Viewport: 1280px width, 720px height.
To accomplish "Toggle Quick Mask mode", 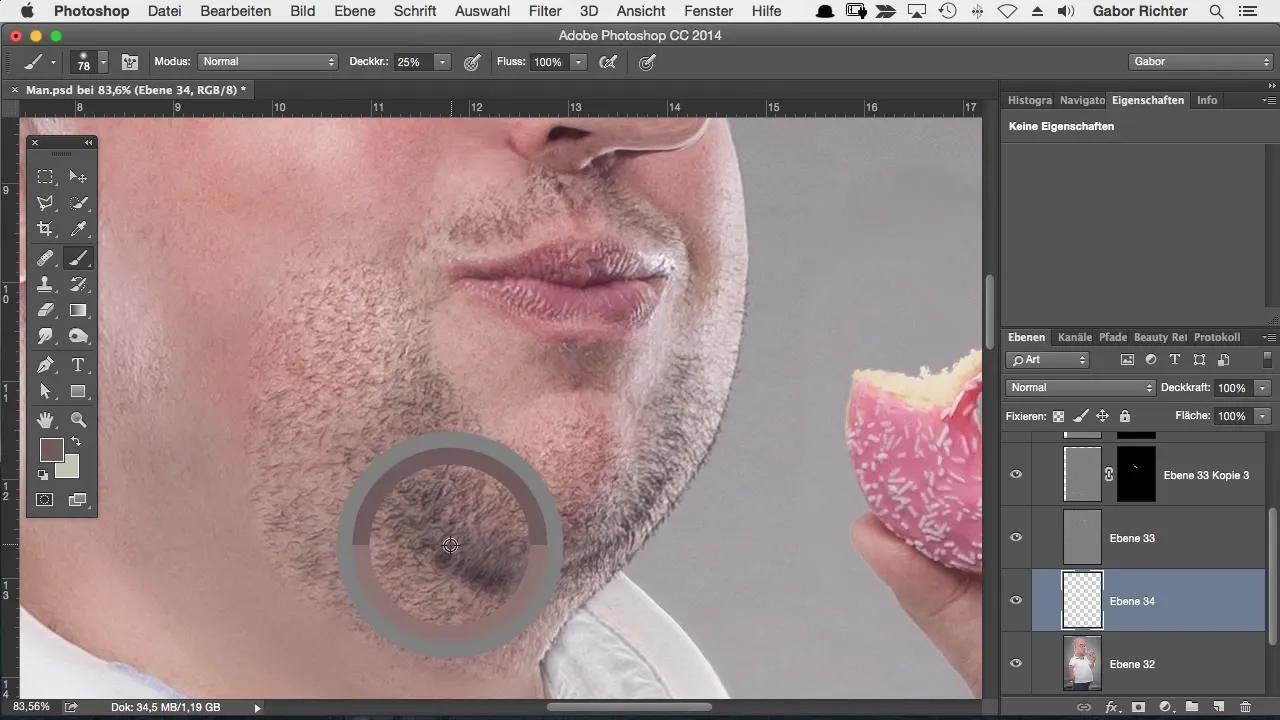I will 45,499.
